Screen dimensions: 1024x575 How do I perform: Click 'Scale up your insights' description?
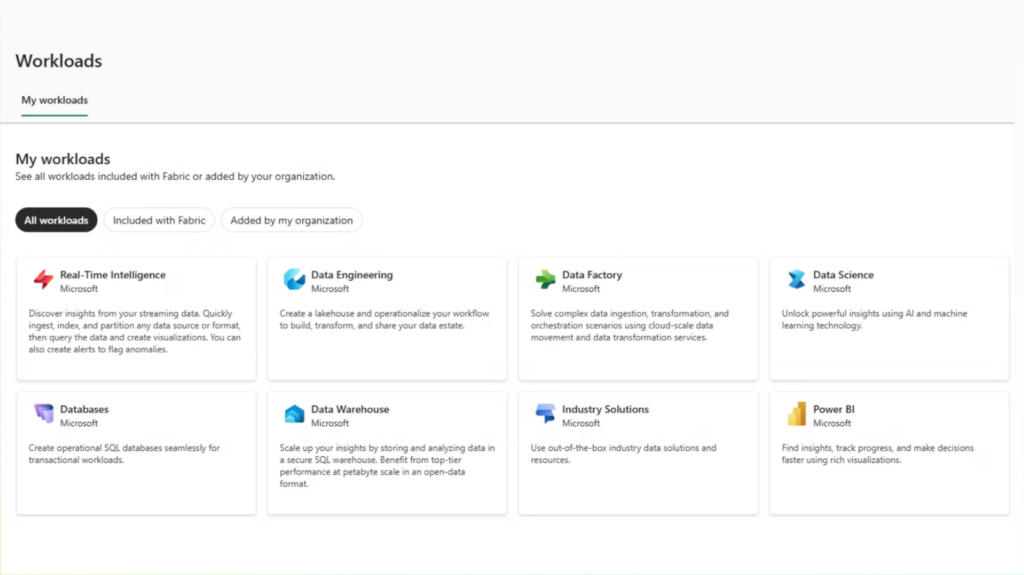(x=387, y=466)
